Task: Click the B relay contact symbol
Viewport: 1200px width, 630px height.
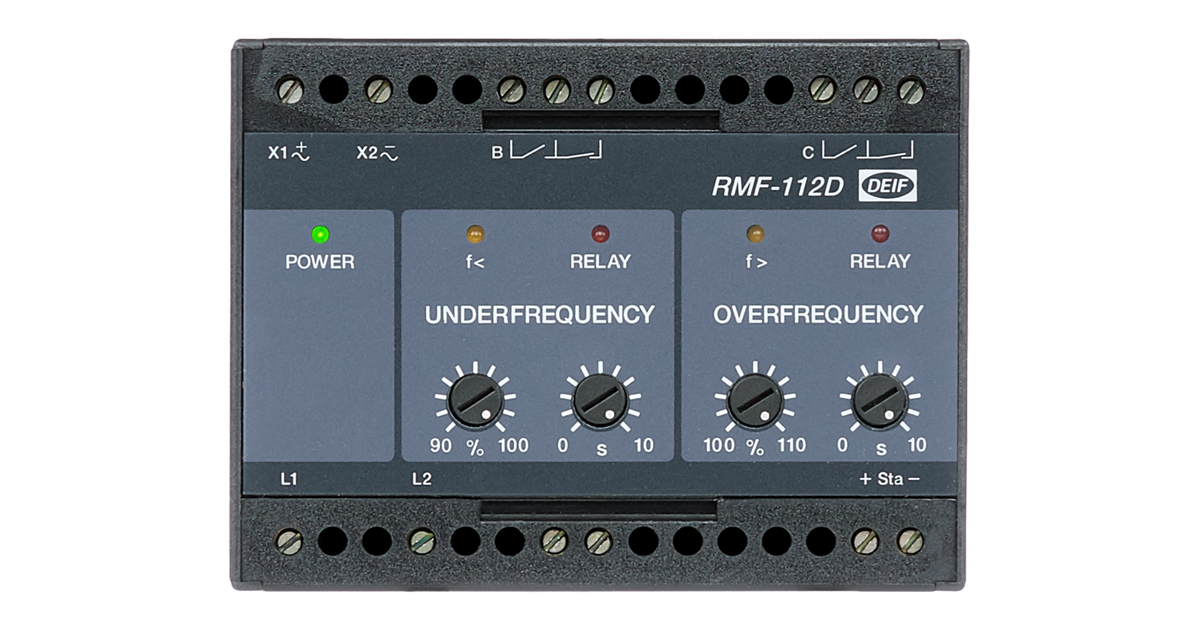Action: pyautogui.click(x=557, y=152)
